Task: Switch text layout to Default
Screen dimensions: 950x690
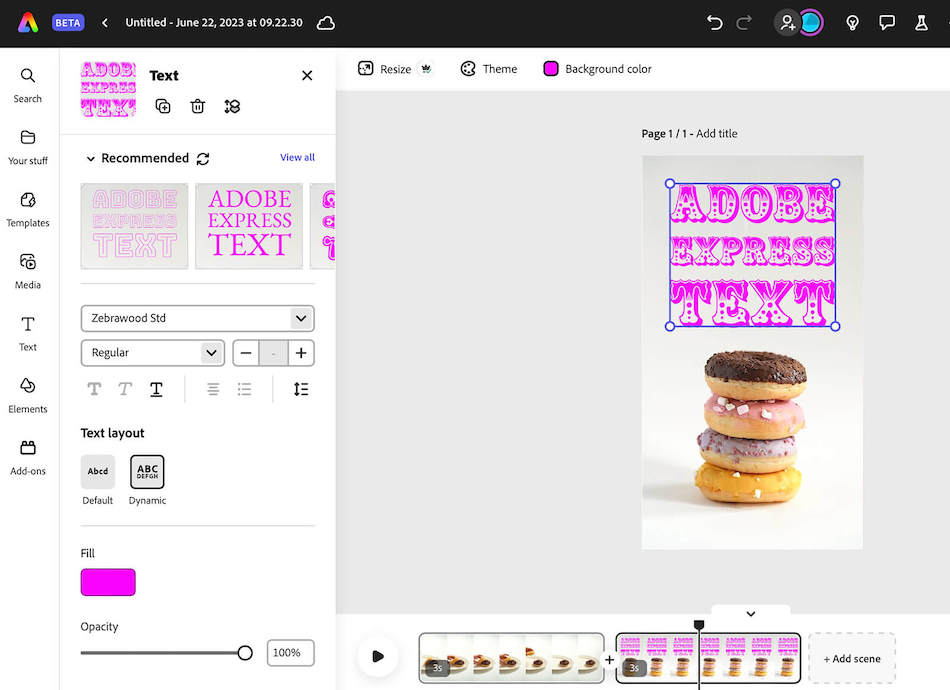Action: [x=97, y=471]
